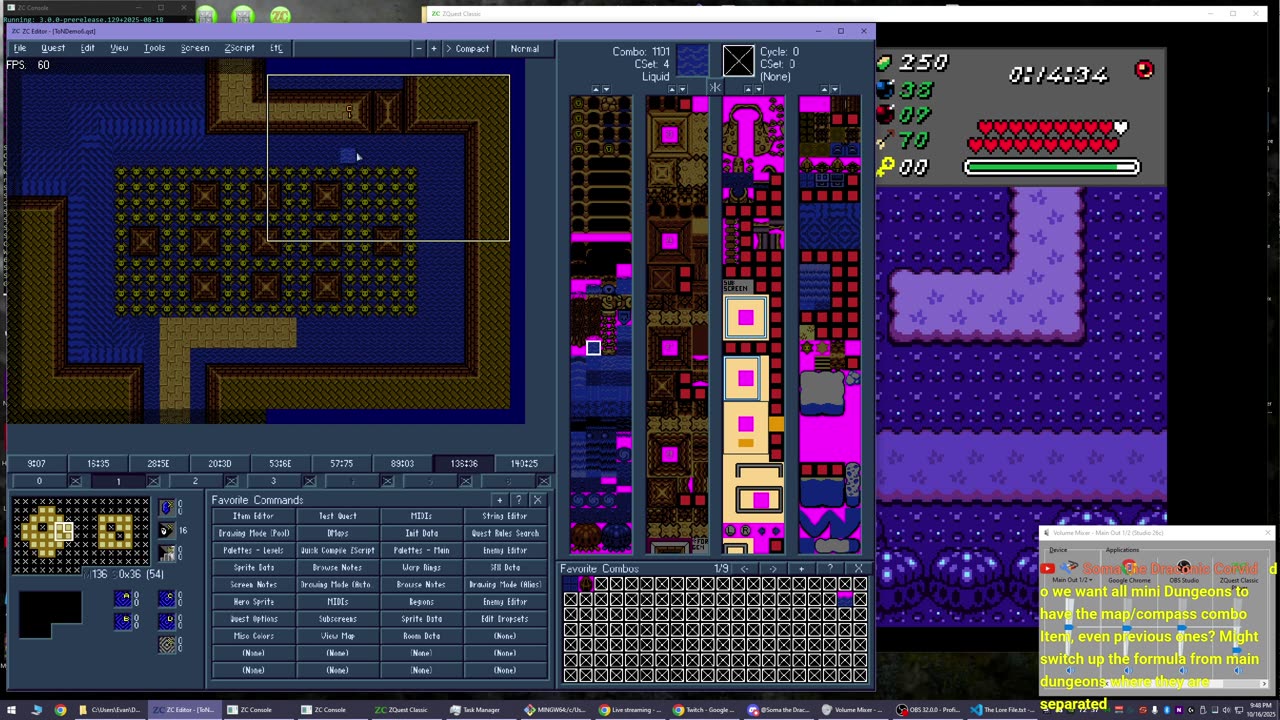Toggle the X checkbox beside layer 2 tab
This screenshot has width=1280, height=720.
[x=231, y=481]
